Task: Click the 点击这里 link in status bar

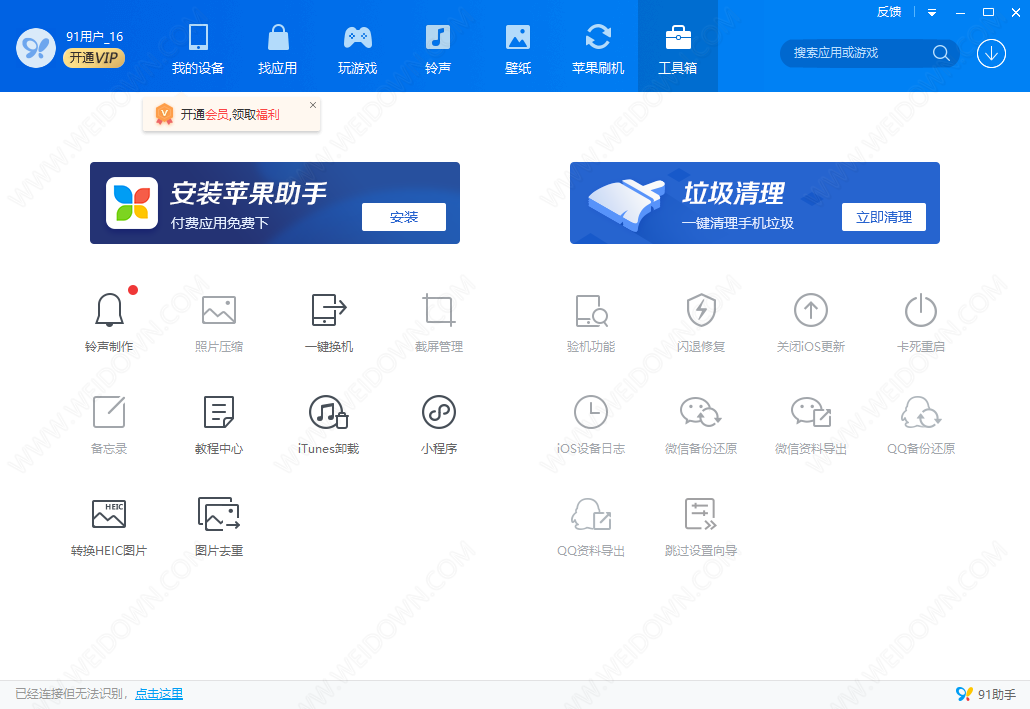Action: click(159, 694)
